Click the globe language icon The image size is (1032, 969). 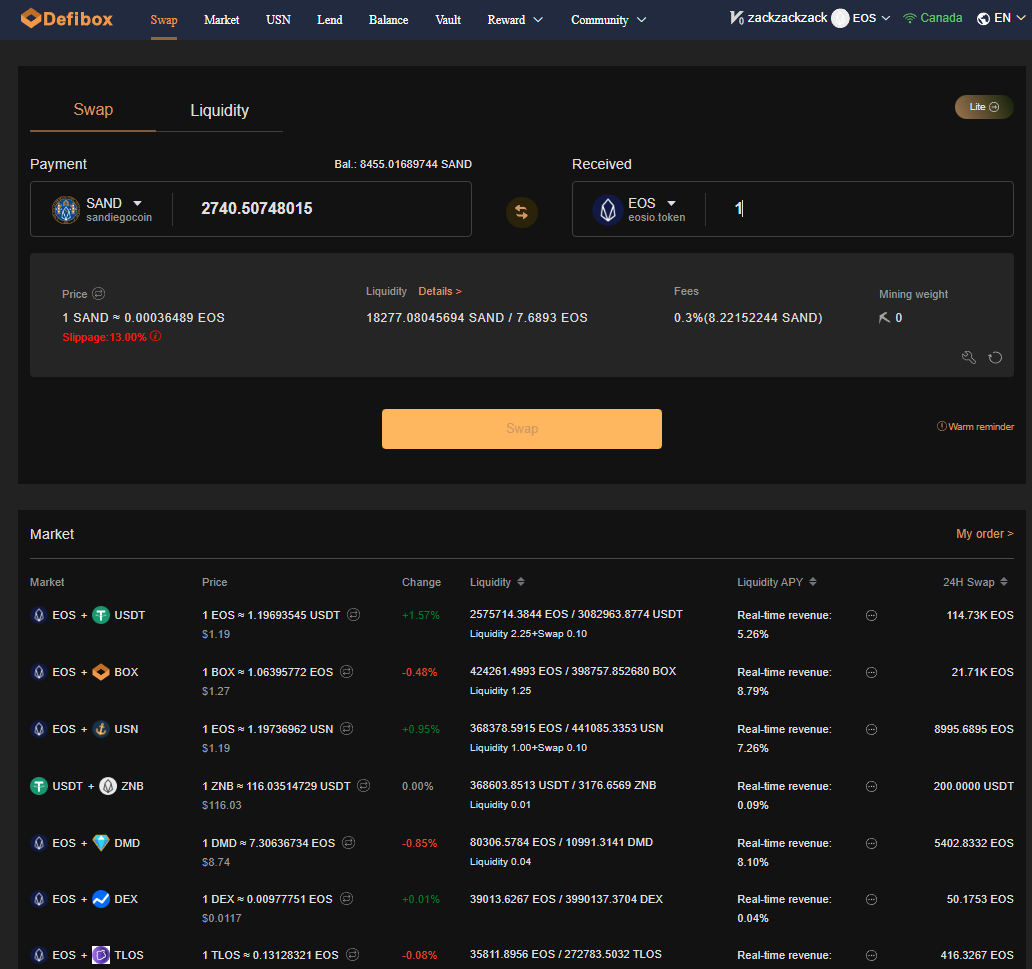(x=983, y=18)
